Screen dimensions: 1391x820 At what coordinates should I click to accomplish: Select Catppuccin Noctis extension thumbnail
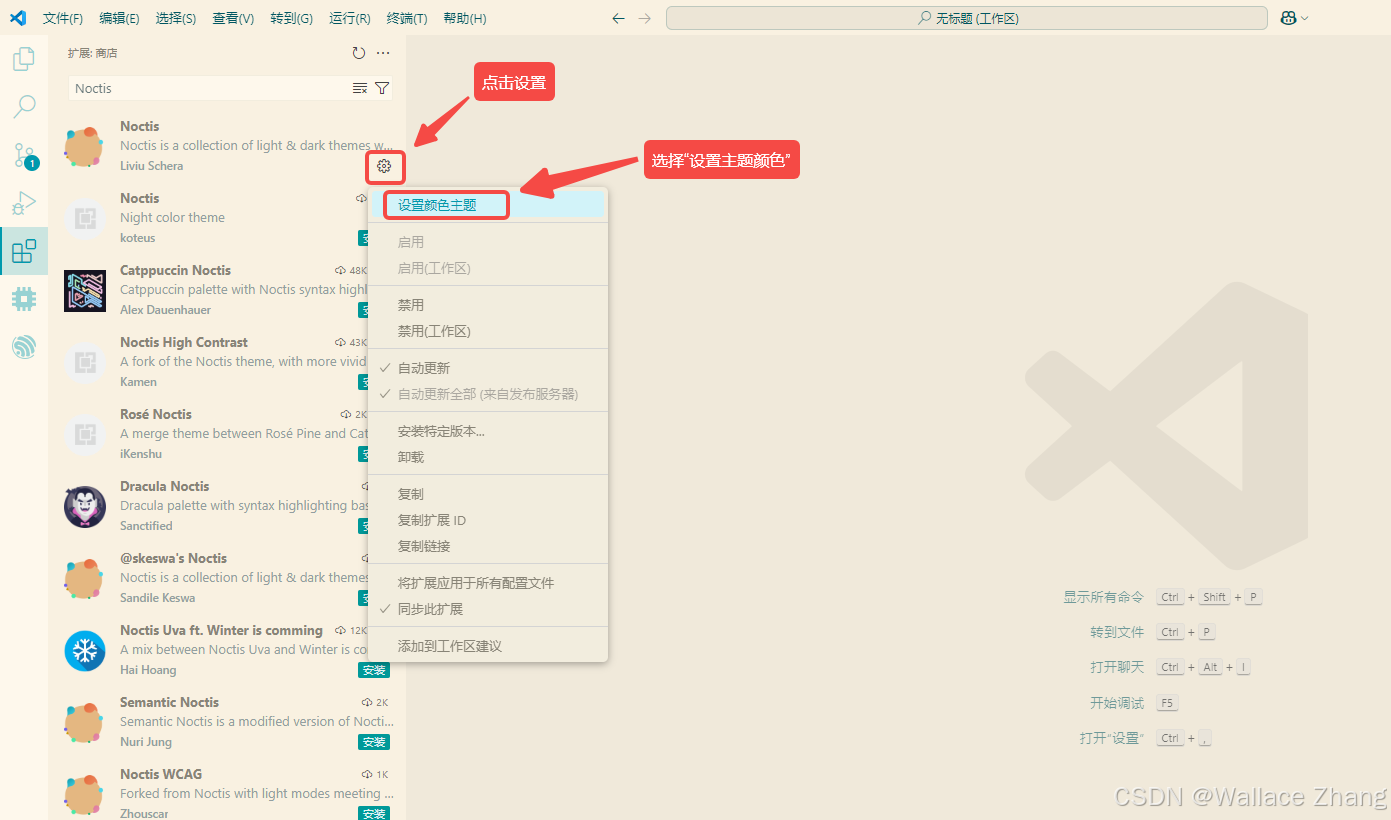click(85, 290)
